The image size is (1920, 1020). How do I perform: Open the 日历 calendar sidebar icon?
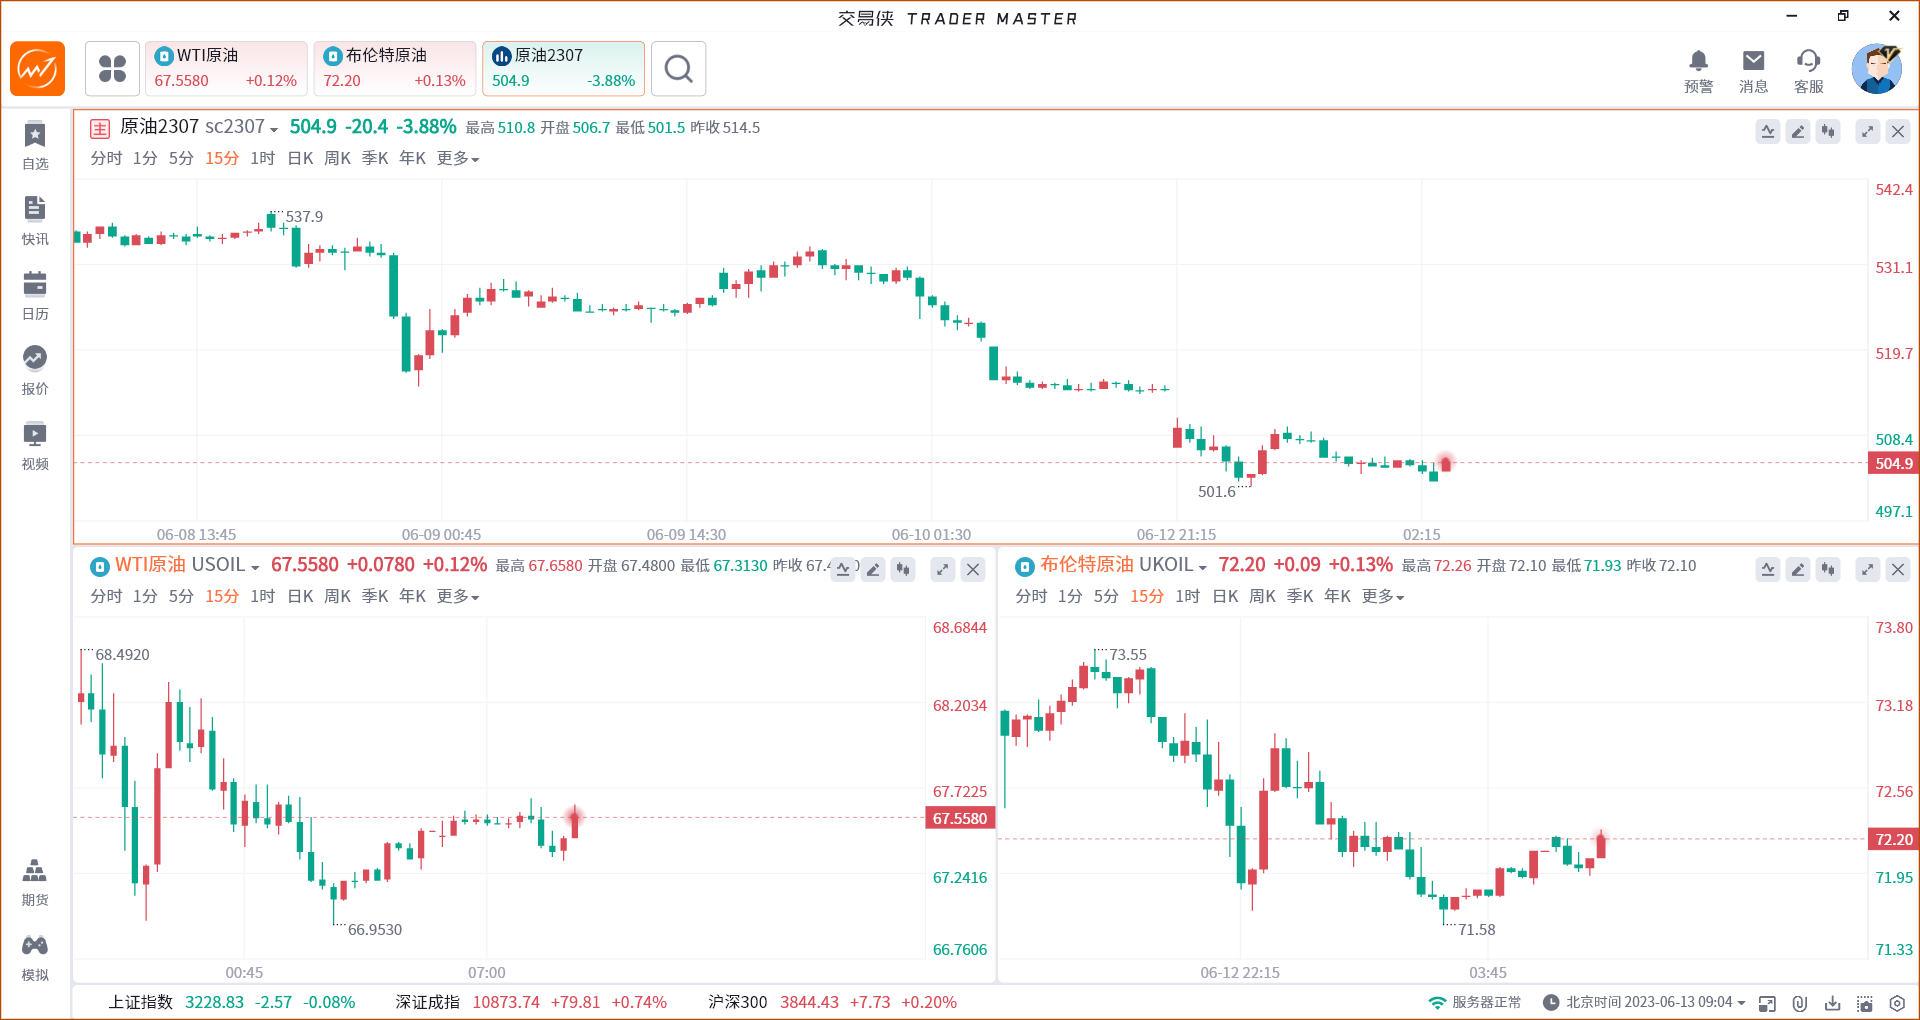pos(35,296)
